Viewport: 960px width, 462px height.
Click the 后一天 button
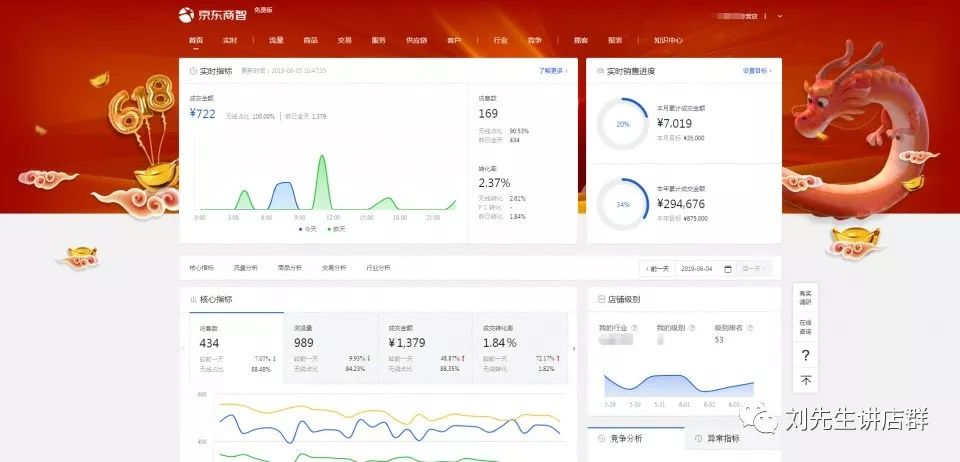[754, 269]
